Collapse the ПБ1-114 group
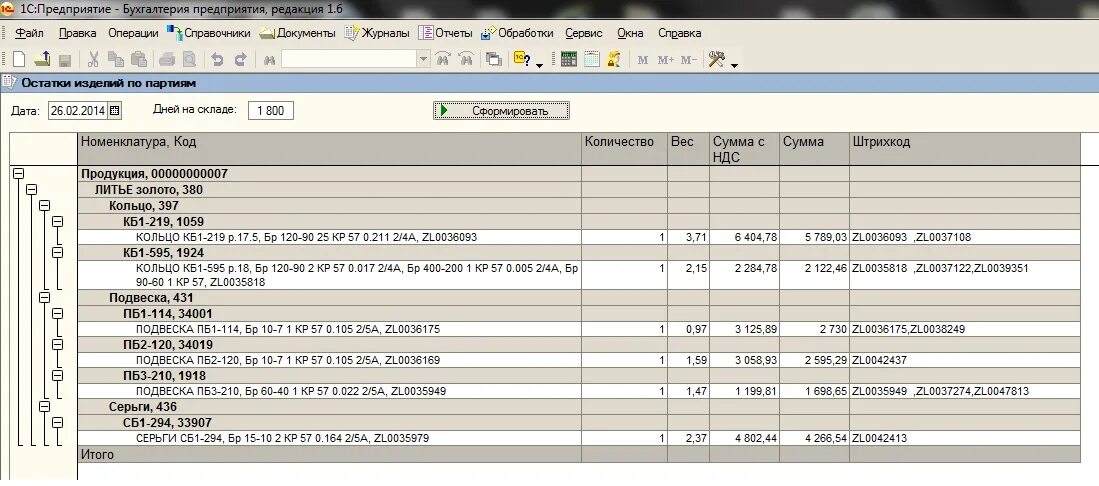Viewport: 1099px width, 486px height. pos(57,313)
